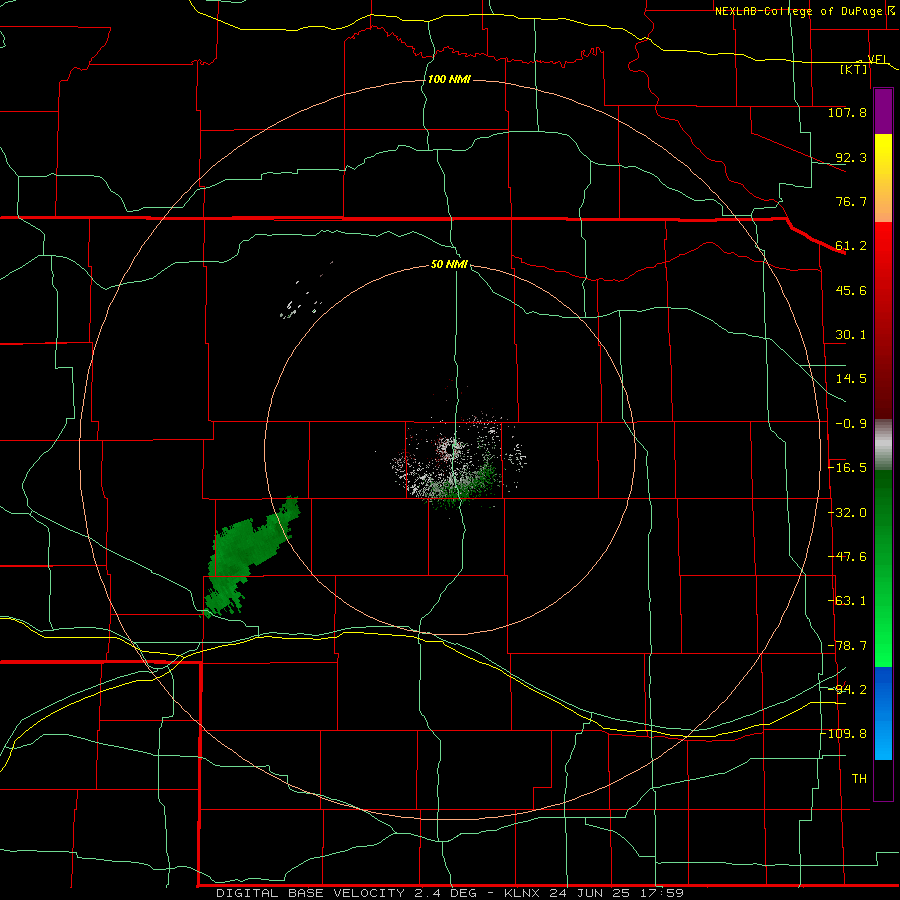Click the -47.6 velocity scale value
Viewport: 900px width, 900px height.
coord(847,557)
